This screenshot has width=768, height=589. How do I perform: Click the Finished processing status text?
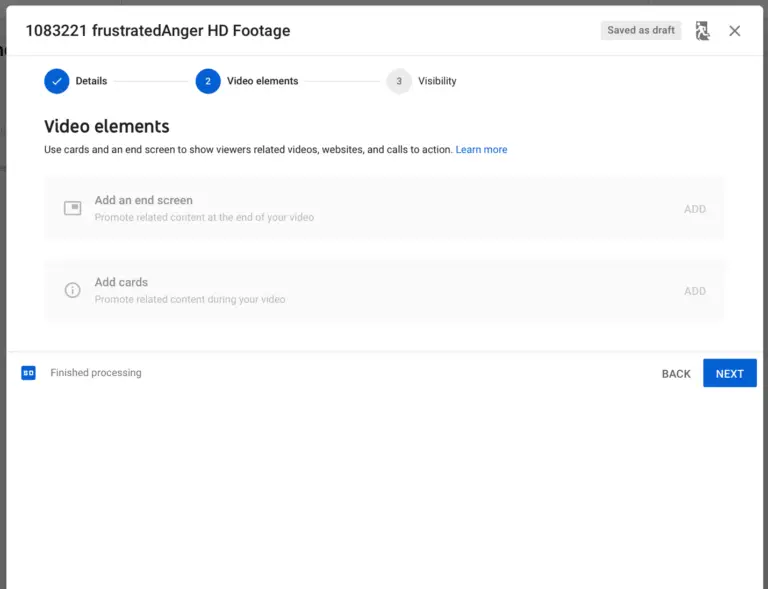96,373
